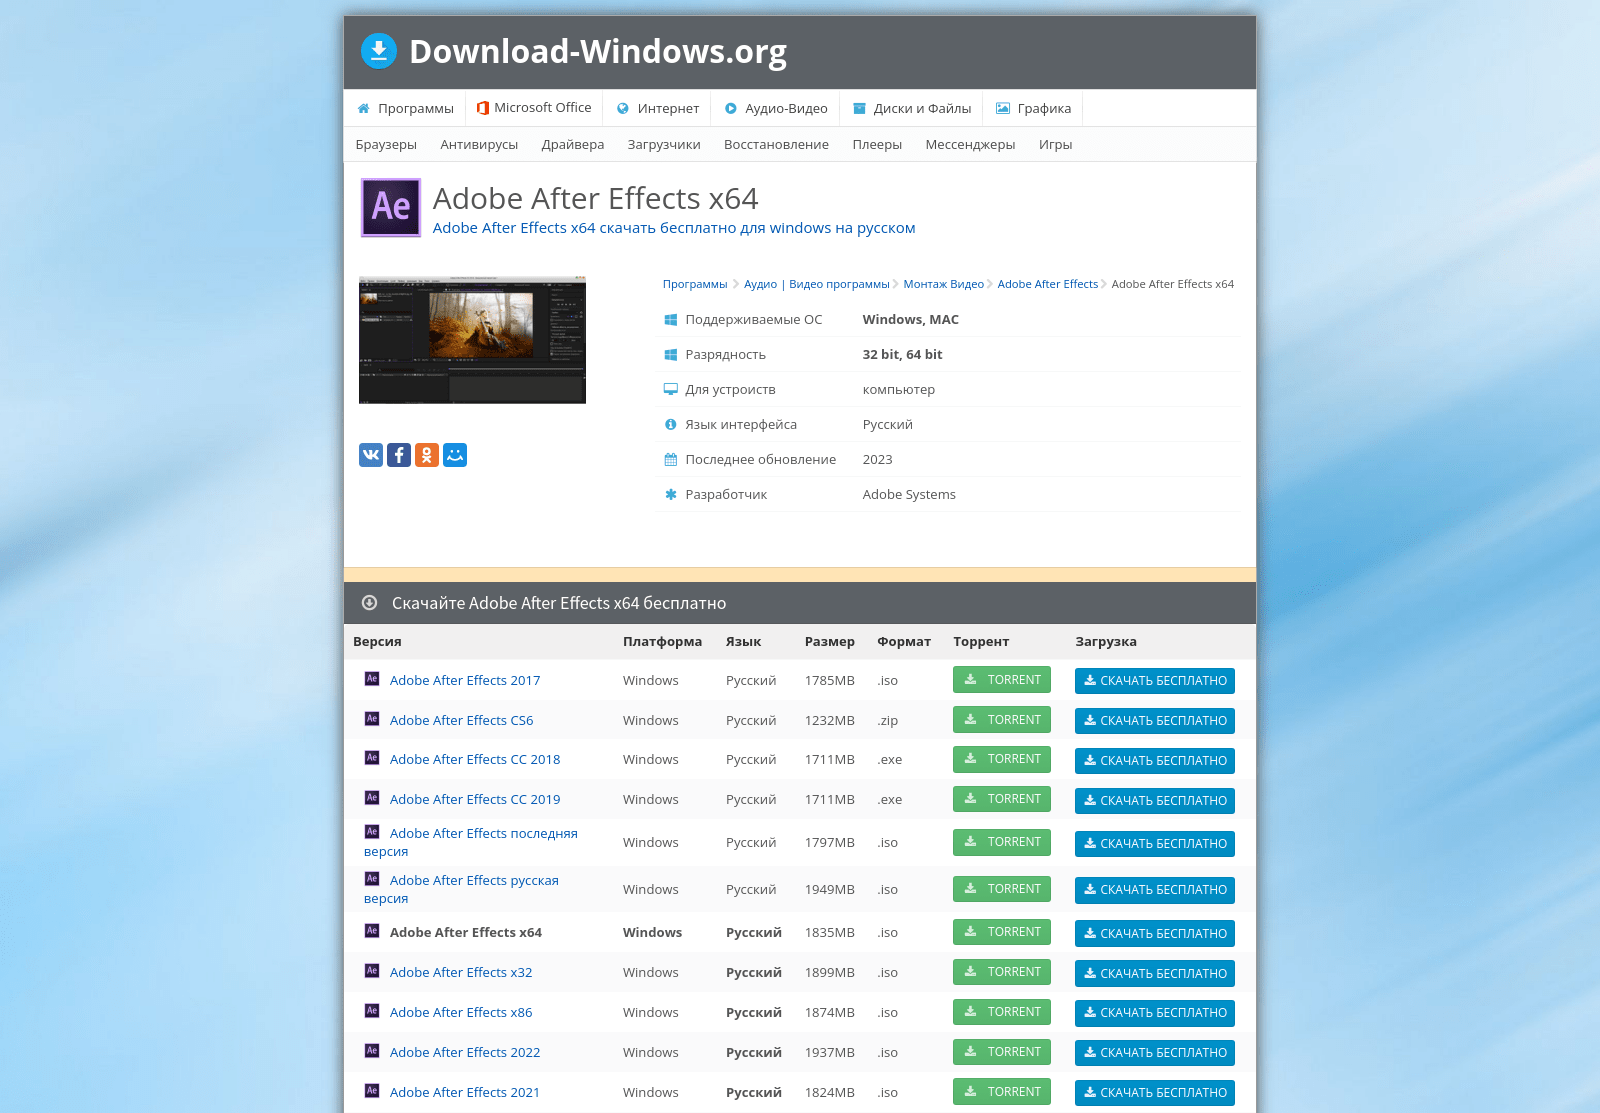Open Adobe After Effects 2021 version link
The image size is (1600, 1113).
(x=465, y=1092)
